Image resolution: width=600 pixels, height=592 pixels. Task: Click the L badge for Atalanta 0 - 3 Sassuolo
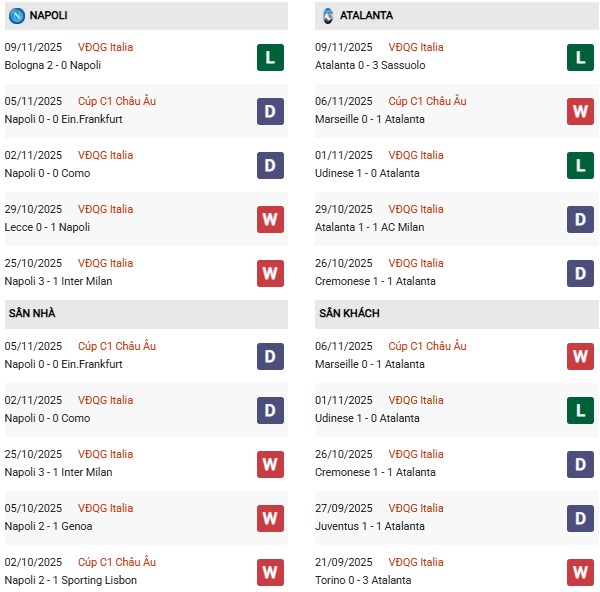pos(580,57)
